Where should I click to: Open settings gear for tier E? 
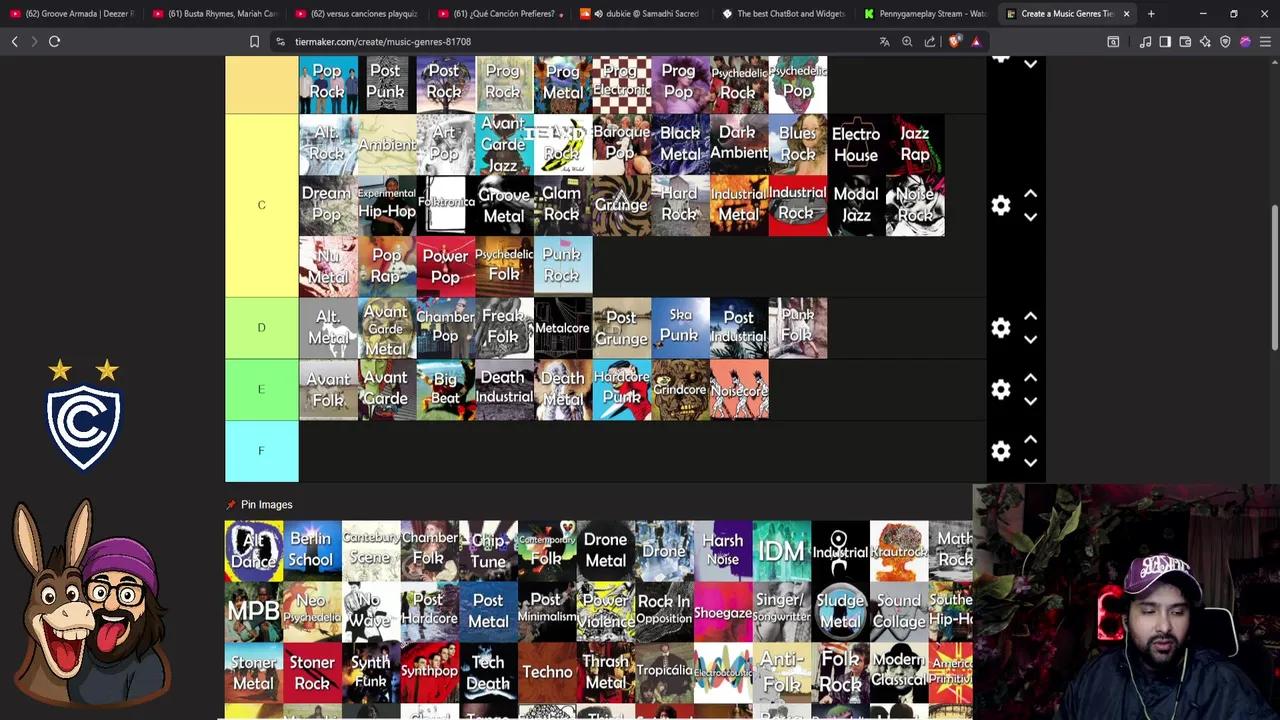click(x=1001, y=390)
